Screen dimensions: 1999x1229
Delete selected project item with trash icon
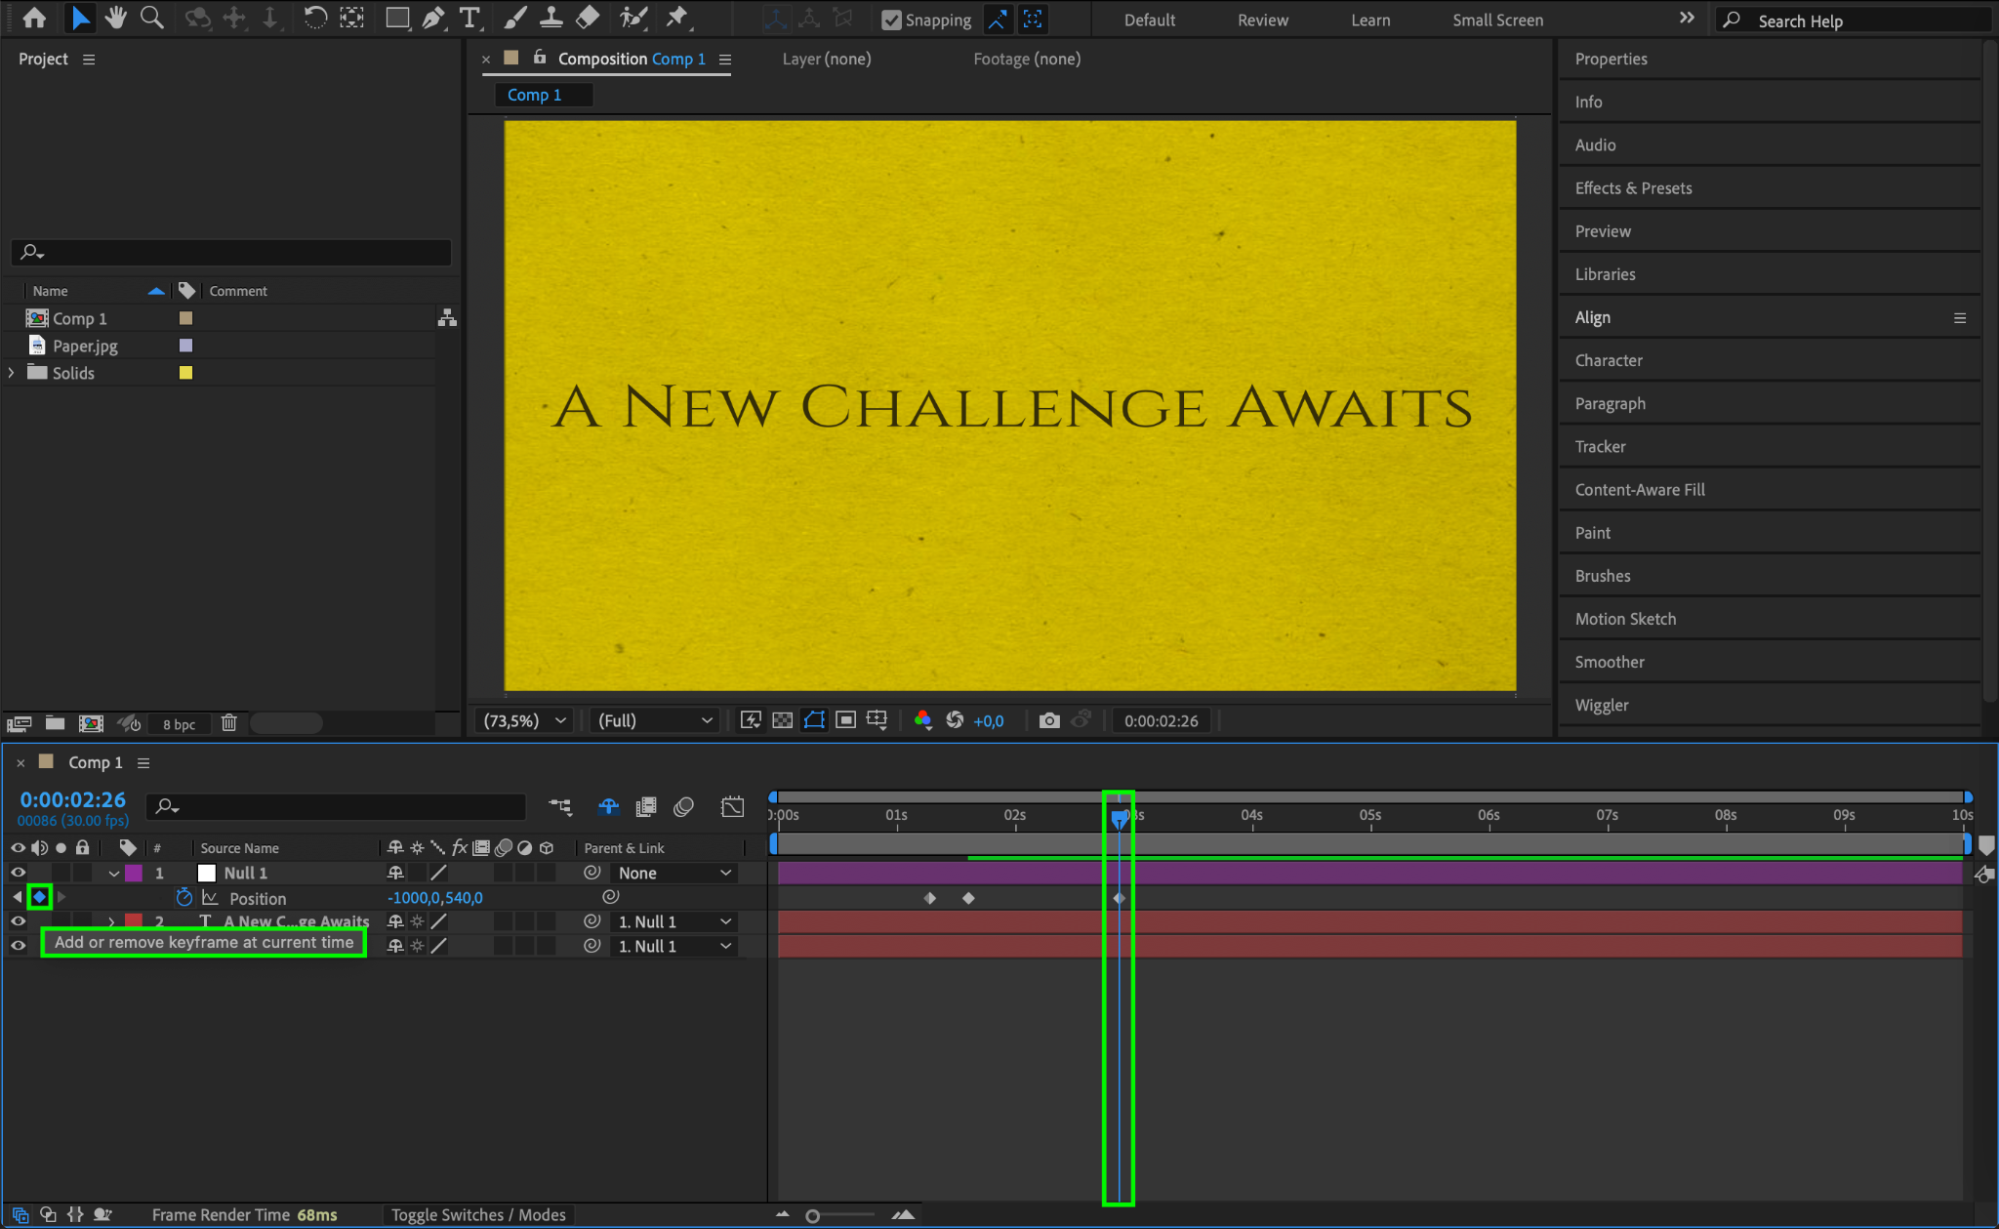(x=229, y=723)
